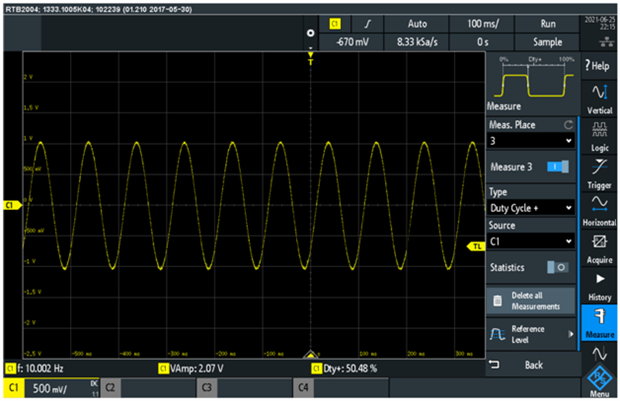
Task: Expand the Type dropdown showing Duty Cycle +
Action: pos(530,207)
